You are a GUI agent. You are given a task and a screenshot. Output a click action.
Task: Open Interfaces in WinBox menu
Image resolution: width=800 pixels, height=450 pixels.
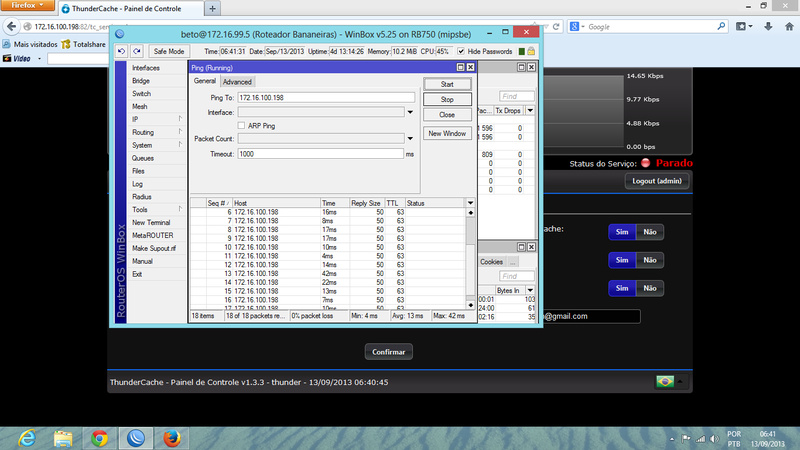(146, 68)
